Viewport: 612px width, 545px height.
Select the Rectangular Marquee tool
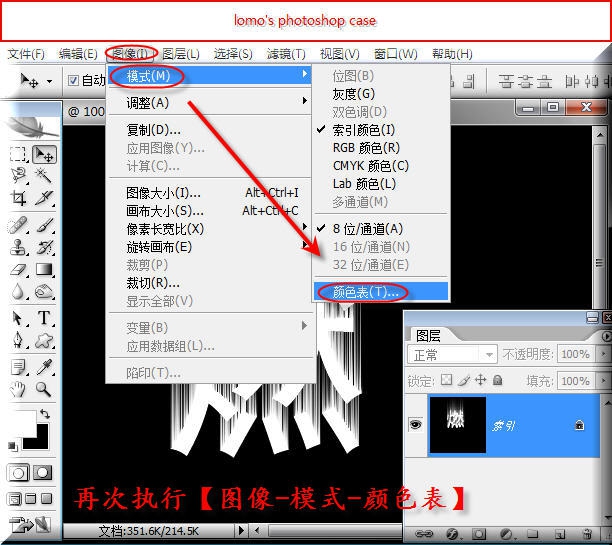tap(18, 154)
